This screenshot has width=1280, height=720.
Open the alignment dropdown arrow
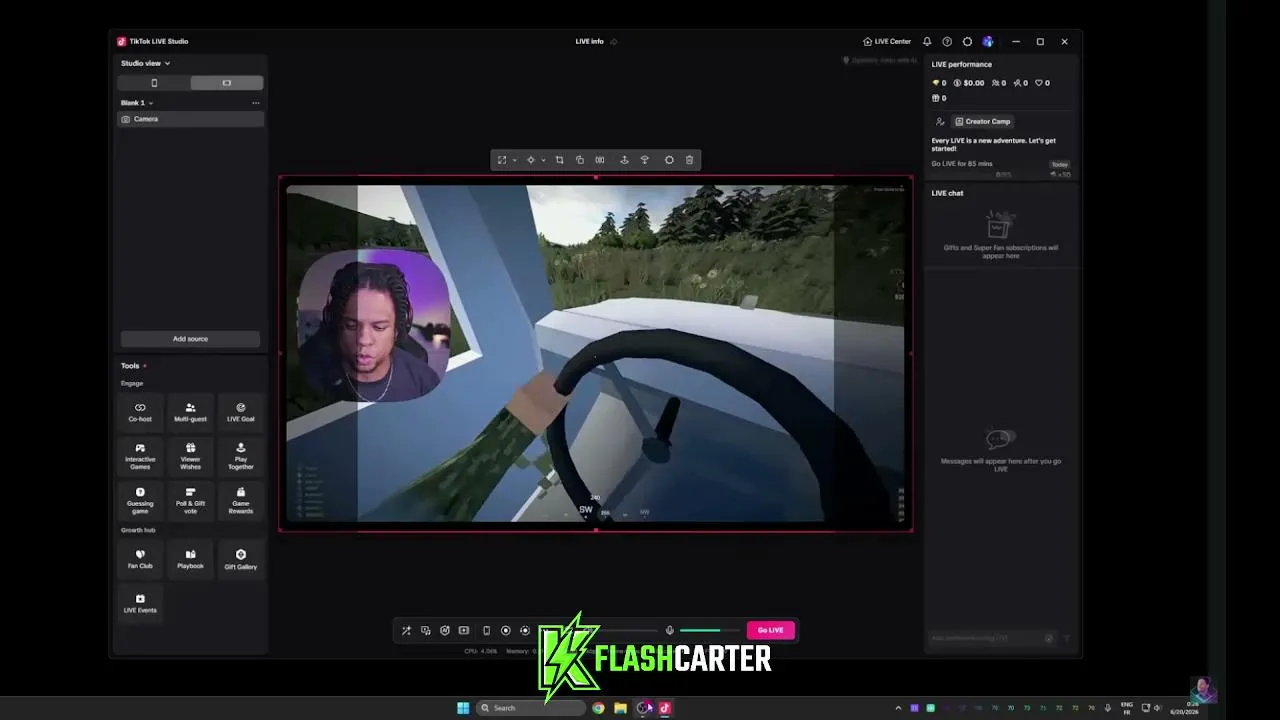(543, 160)
